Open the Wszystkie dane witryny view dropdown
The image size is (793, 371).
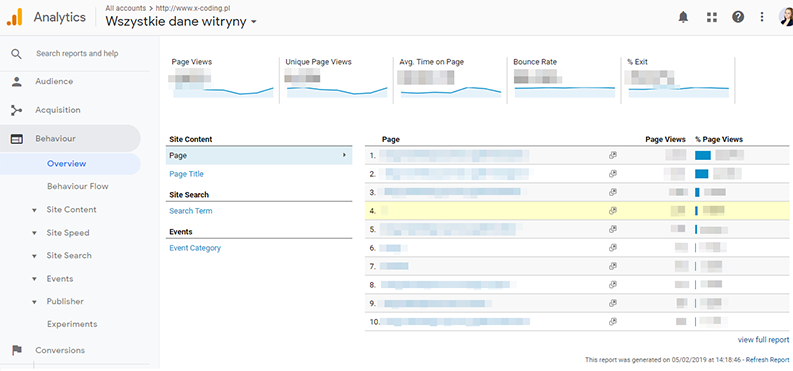coord(181,22)
